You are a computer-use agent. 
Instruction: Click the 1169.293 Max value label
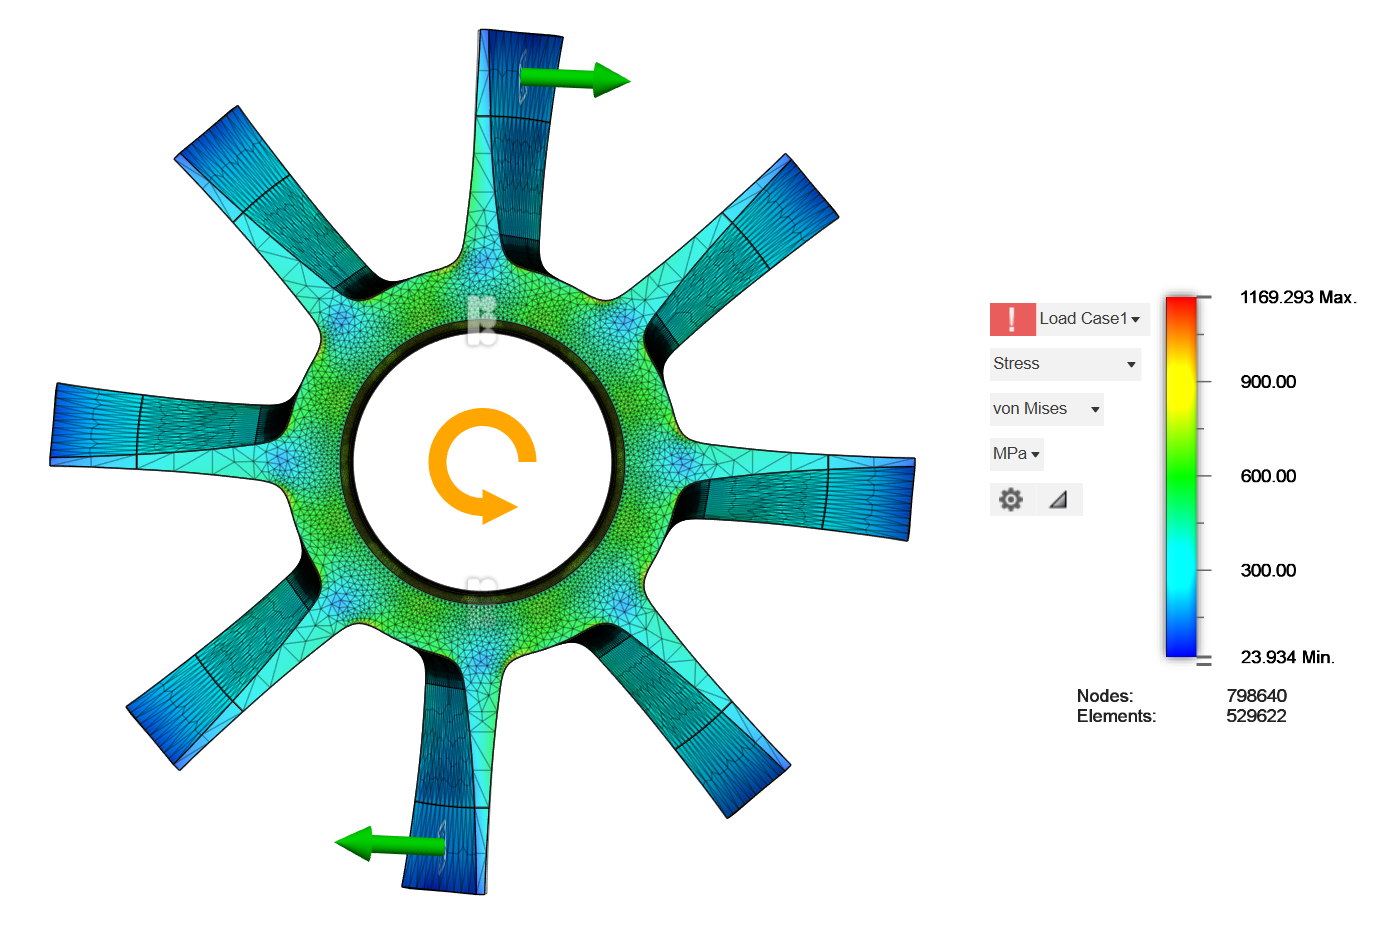click(x=1297, y=297)
